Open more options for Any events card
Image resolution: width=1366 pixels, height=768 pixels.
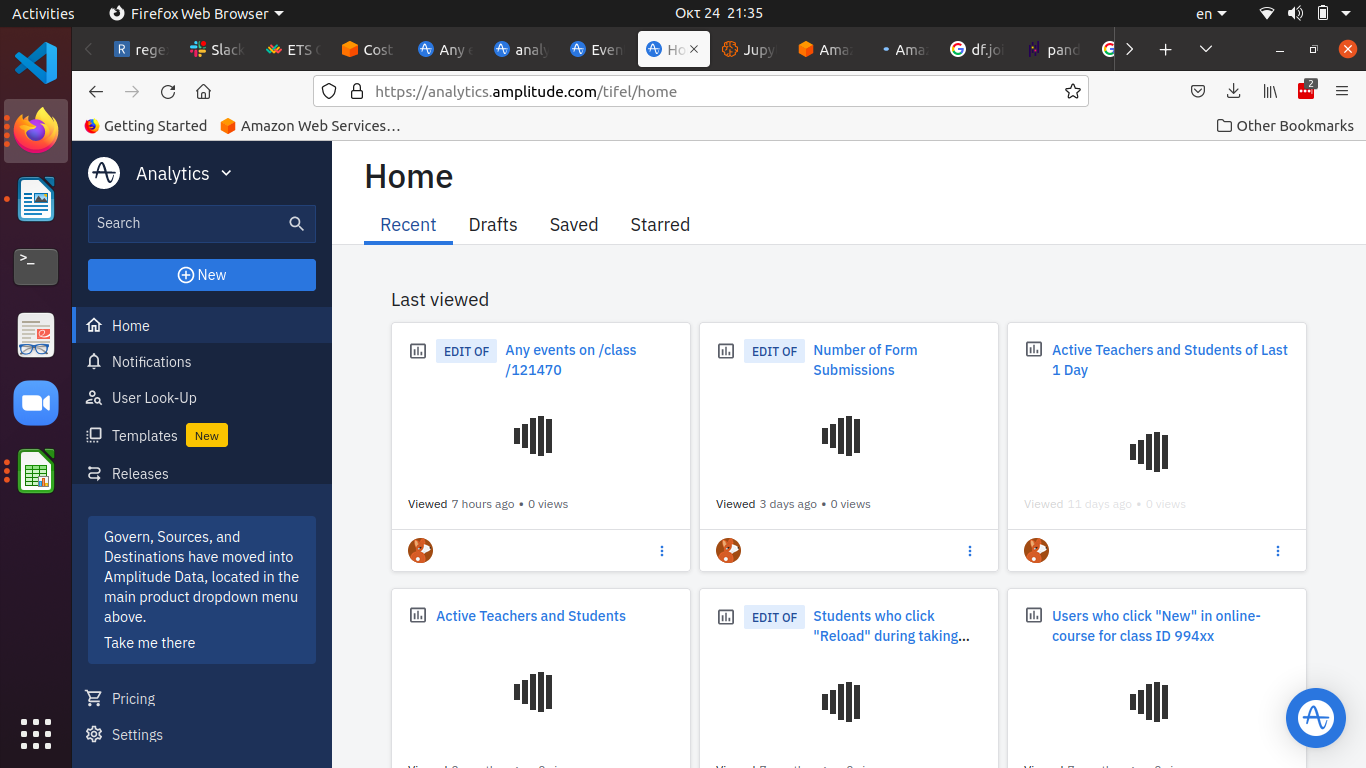tap(662, 551)
